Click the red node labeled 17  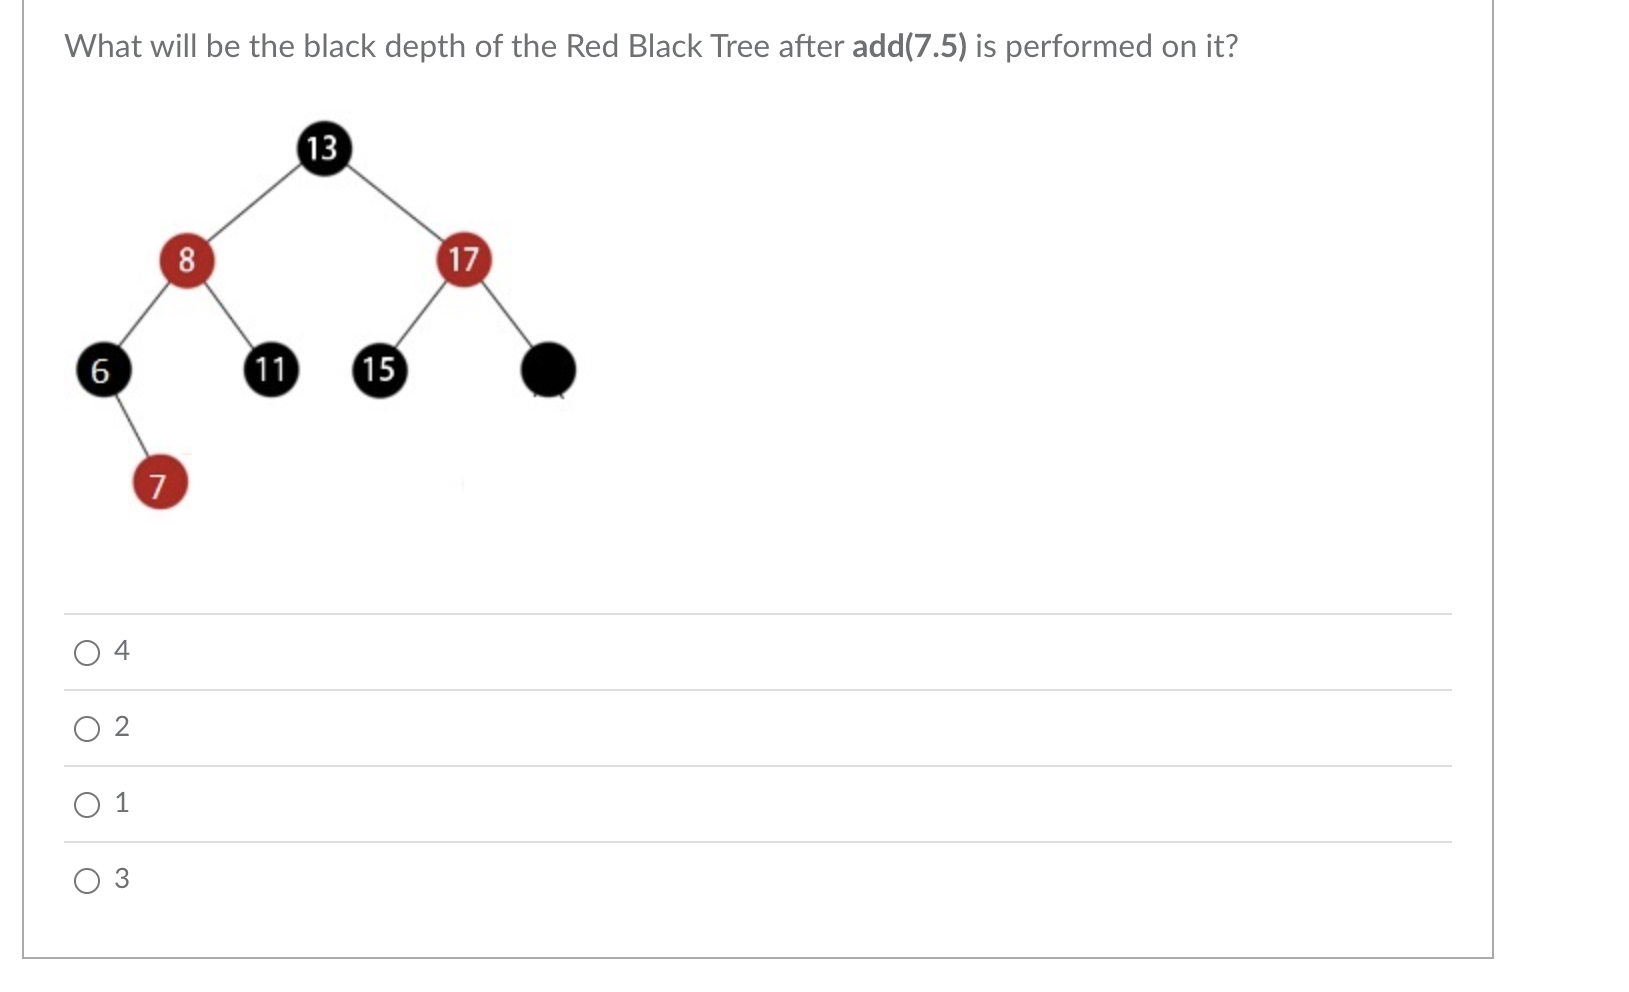click(464, 261)
